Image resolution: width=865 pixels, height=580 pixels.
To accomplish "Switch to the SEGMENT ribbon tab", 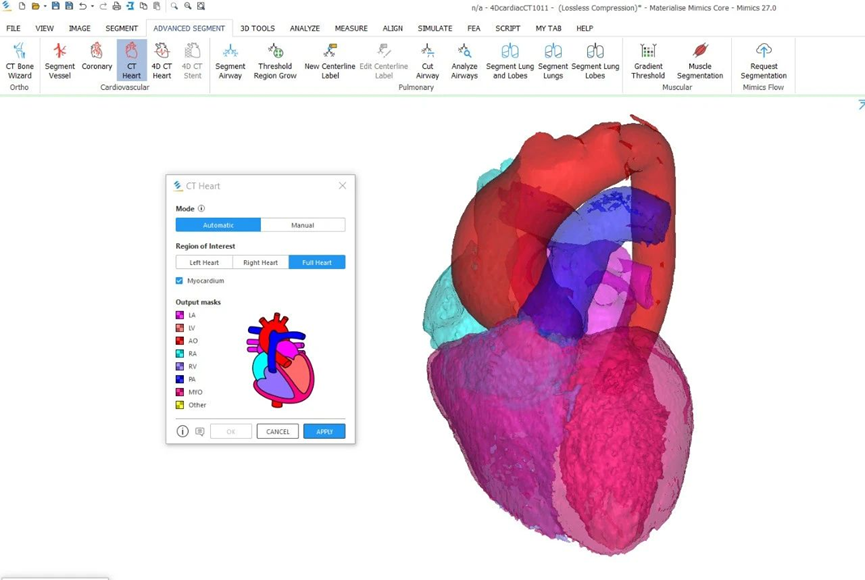I will click(121, 28).
